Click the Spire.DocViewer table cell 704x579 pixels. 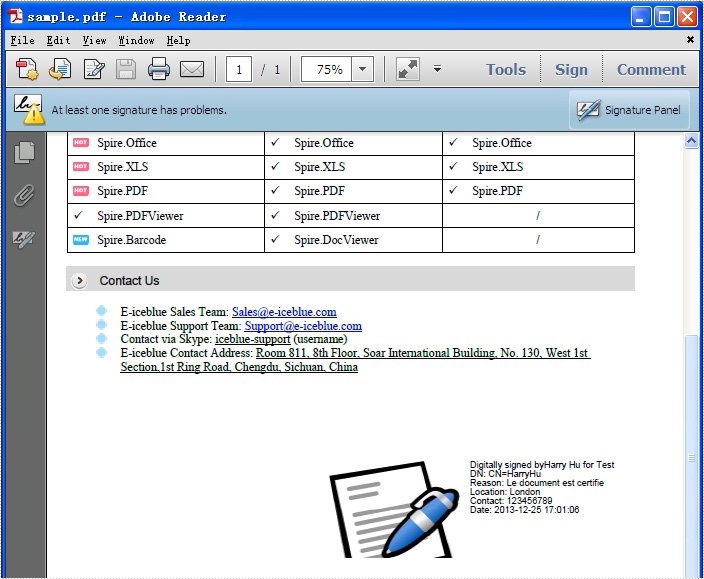[x=353, y=240]
